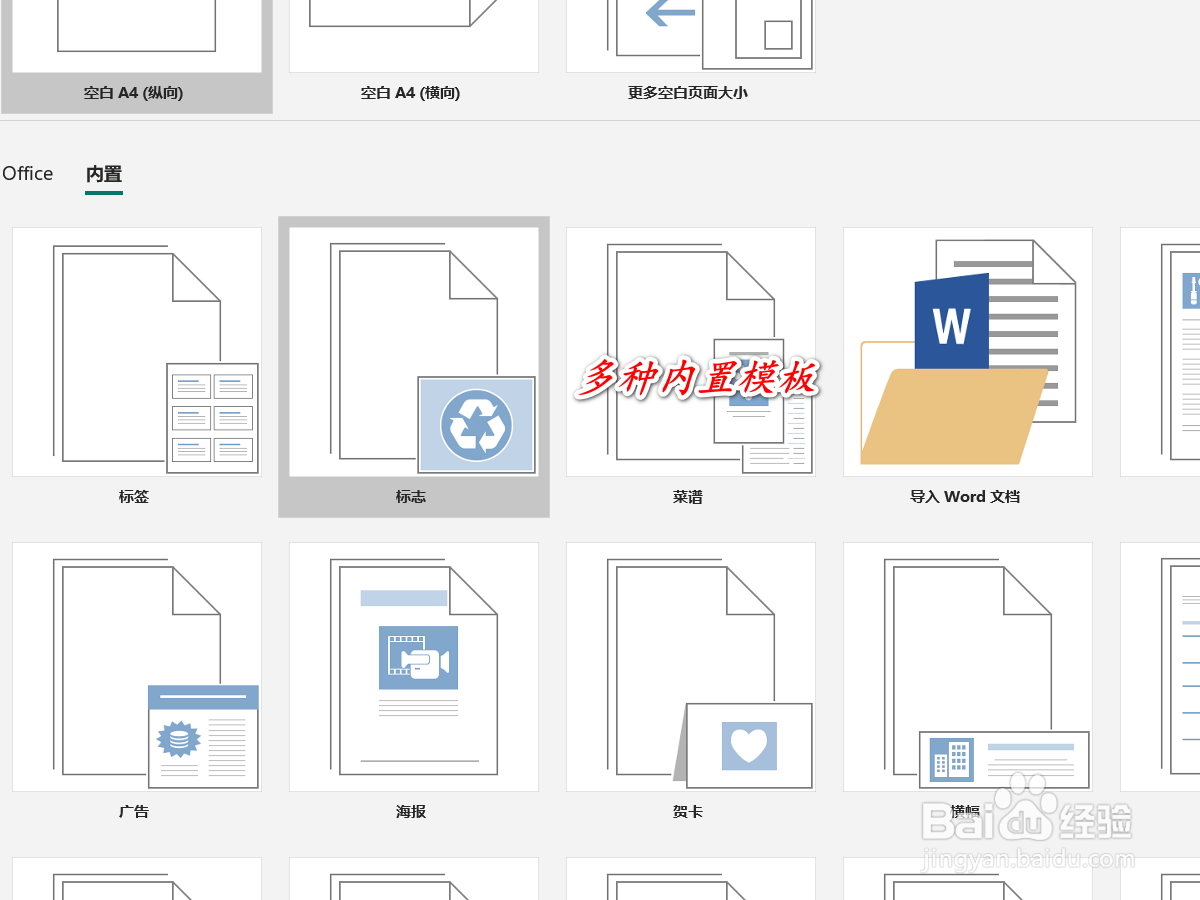This screenshot has height=900, width=1200.
Task: Pick the 海报 poster template thumbnail
Action: [x=414, y=667]
